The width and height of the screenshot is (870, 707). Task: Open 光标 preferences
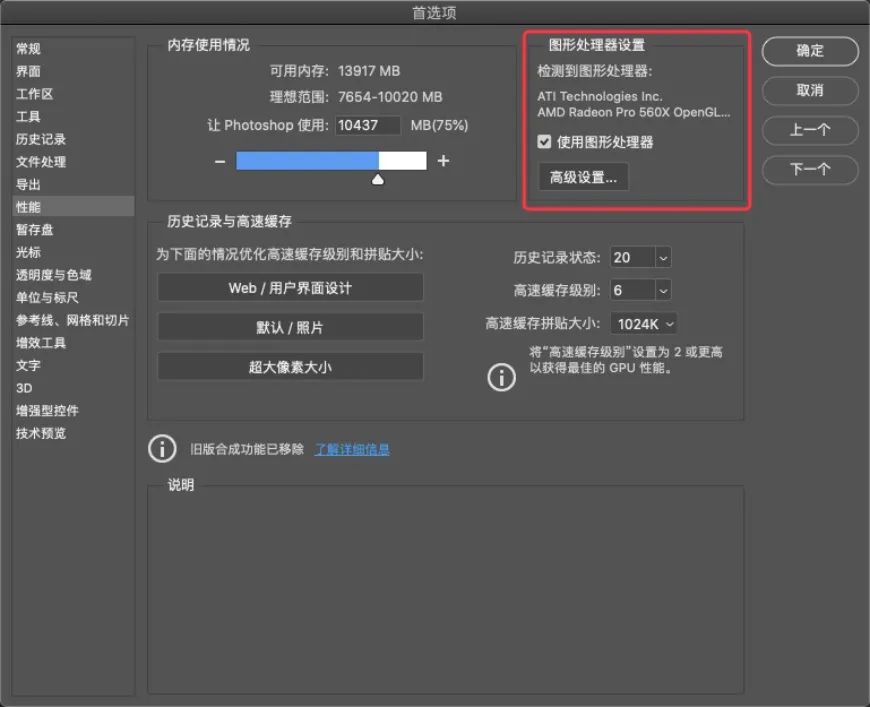click(73, 252)
